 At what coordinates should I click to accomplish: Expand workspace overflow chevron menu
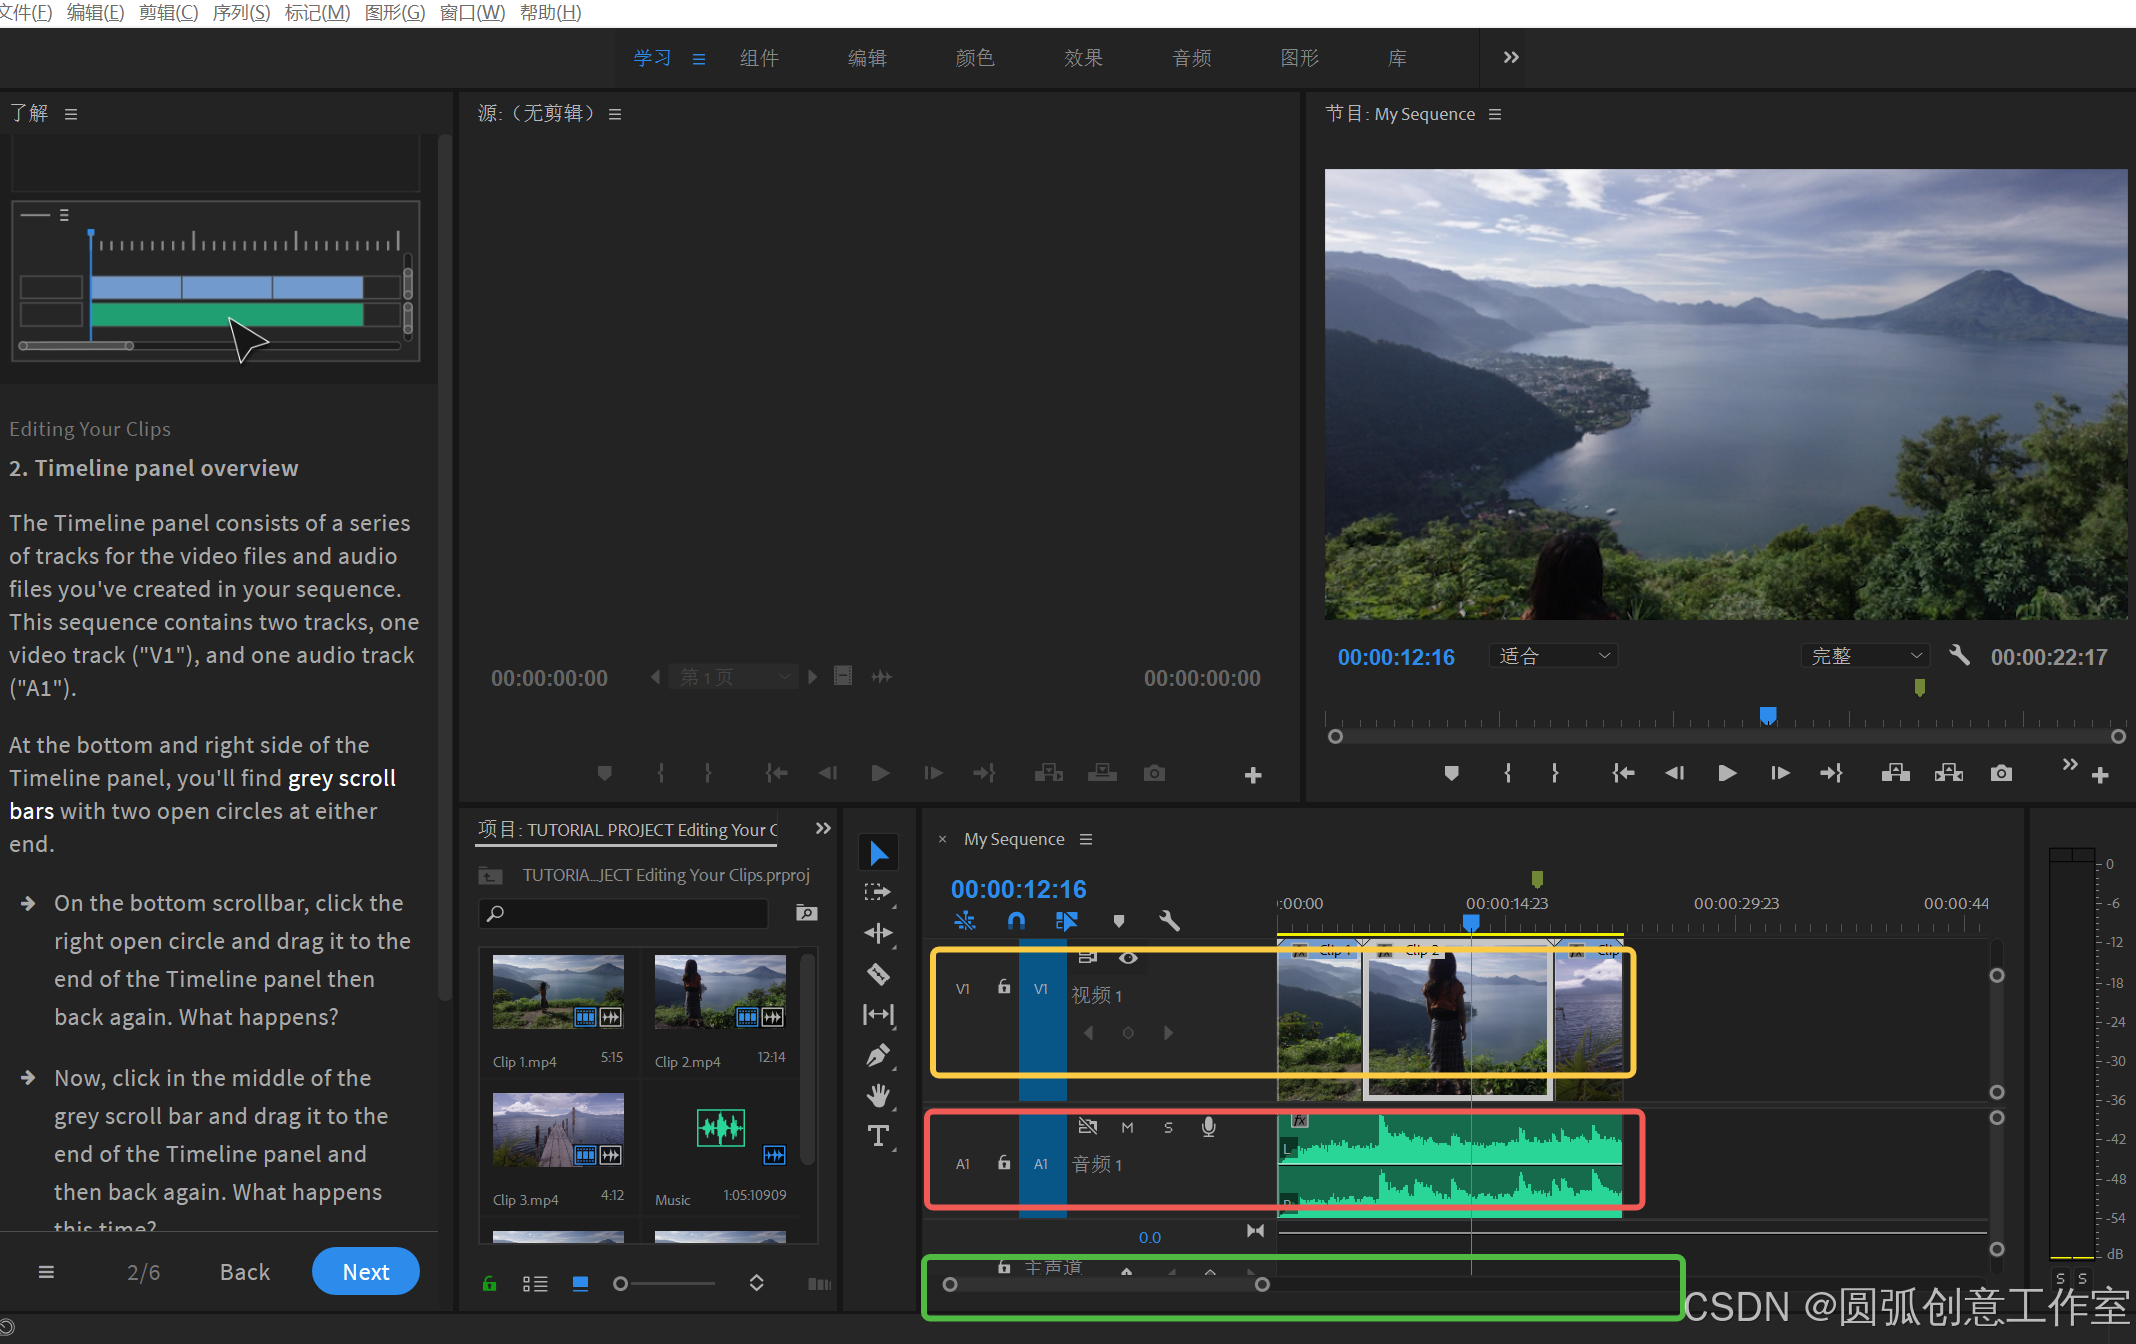(x=1510, y=58)
